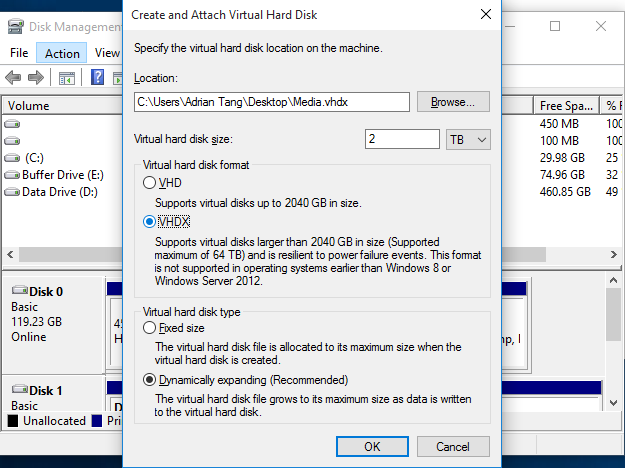The image size is (625, 468).
Task: Select the (C:) volume drive icon
Action: (12, 158)
